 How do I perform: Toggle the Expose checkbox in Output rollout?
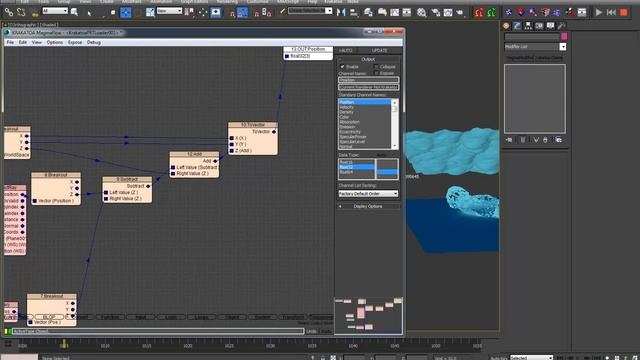(376, 73)
